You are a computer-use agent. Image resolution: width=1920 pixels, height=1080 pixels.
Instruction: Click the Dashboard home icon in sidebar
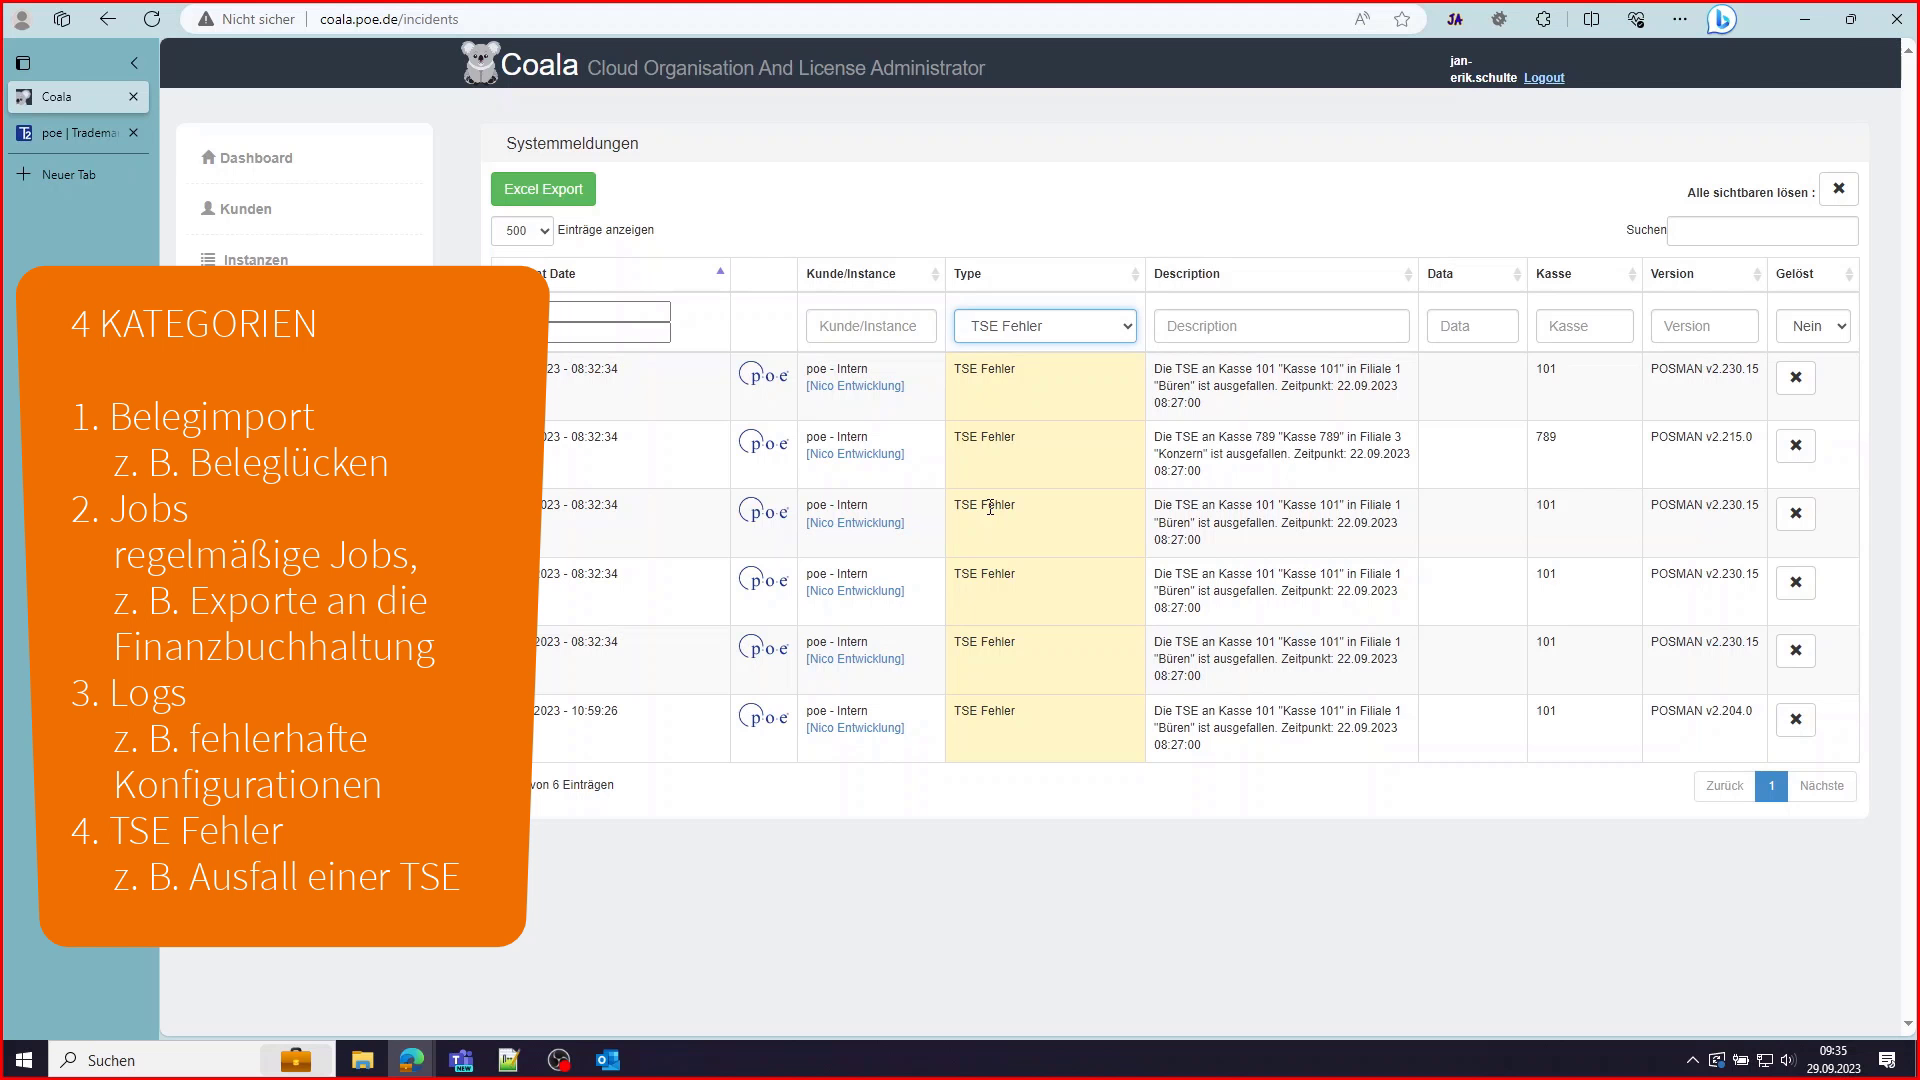[x=208, y=158]
